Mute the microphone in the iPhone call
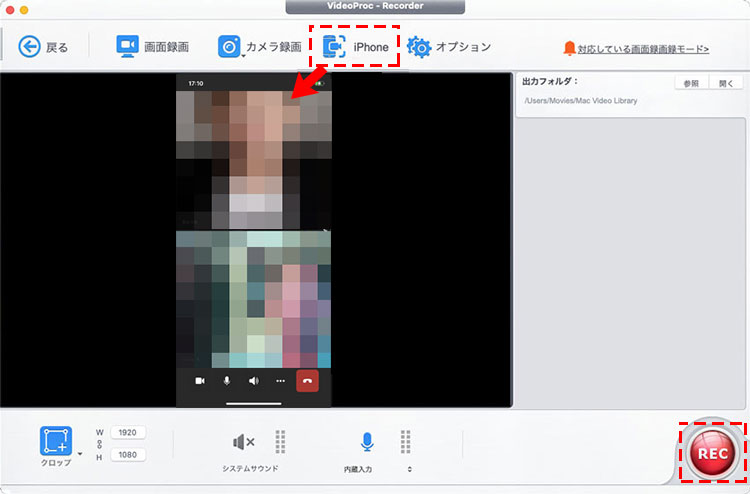Viewport: 750px width, 494px height. [x=227, y=381]
